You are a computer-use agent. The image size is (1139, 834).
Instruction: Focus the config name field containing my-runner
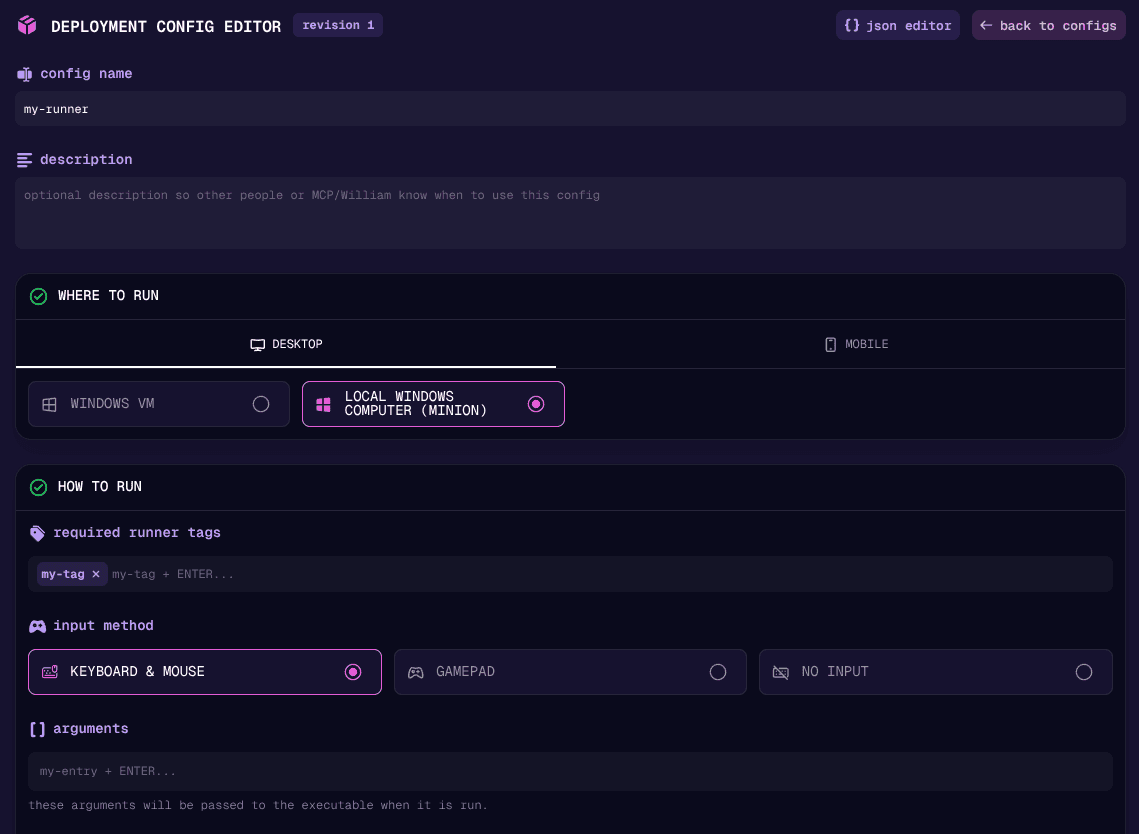(x=570, y=109)
